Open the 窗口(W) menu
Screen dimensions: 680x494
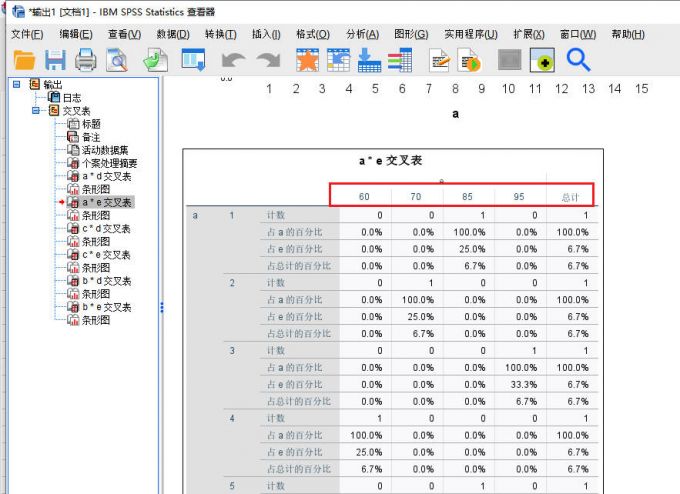pyautogui.click(x=578, y=34)
